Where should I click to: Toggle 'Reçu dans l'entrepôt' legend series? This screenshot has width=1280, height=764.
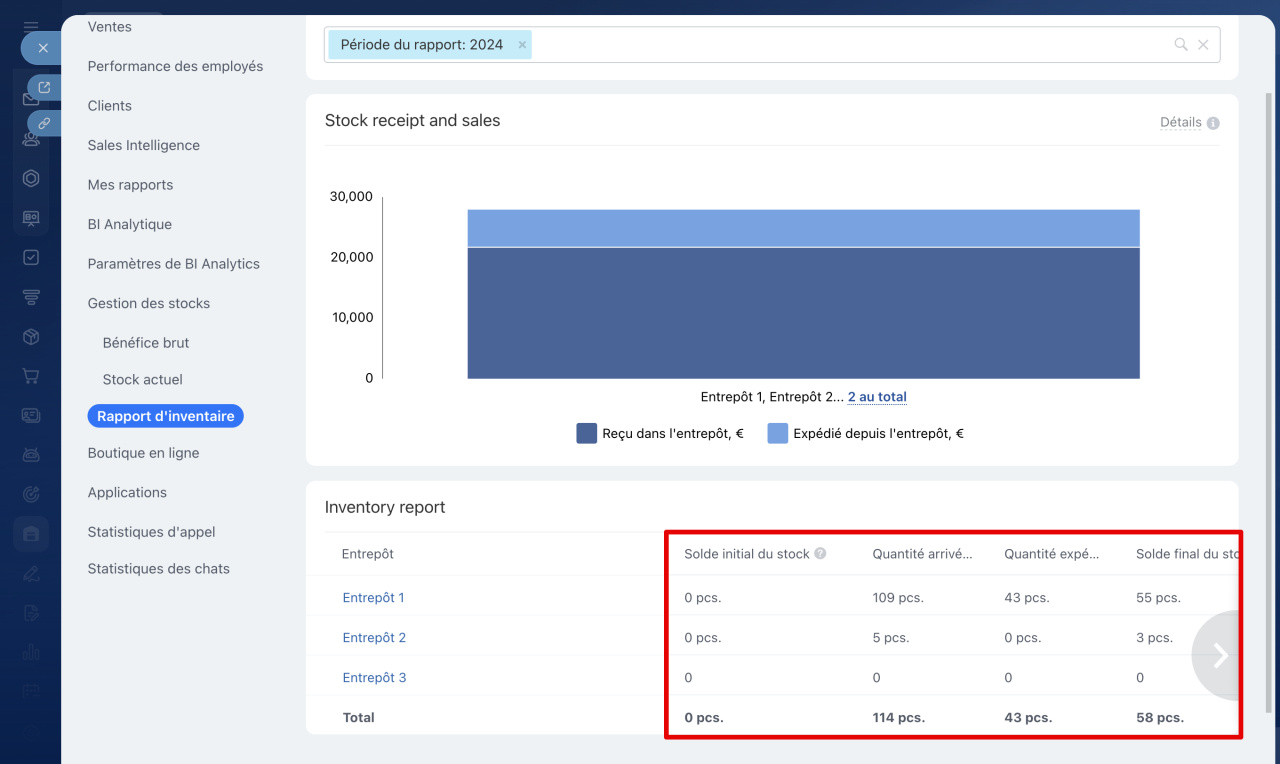coord(660,434)
